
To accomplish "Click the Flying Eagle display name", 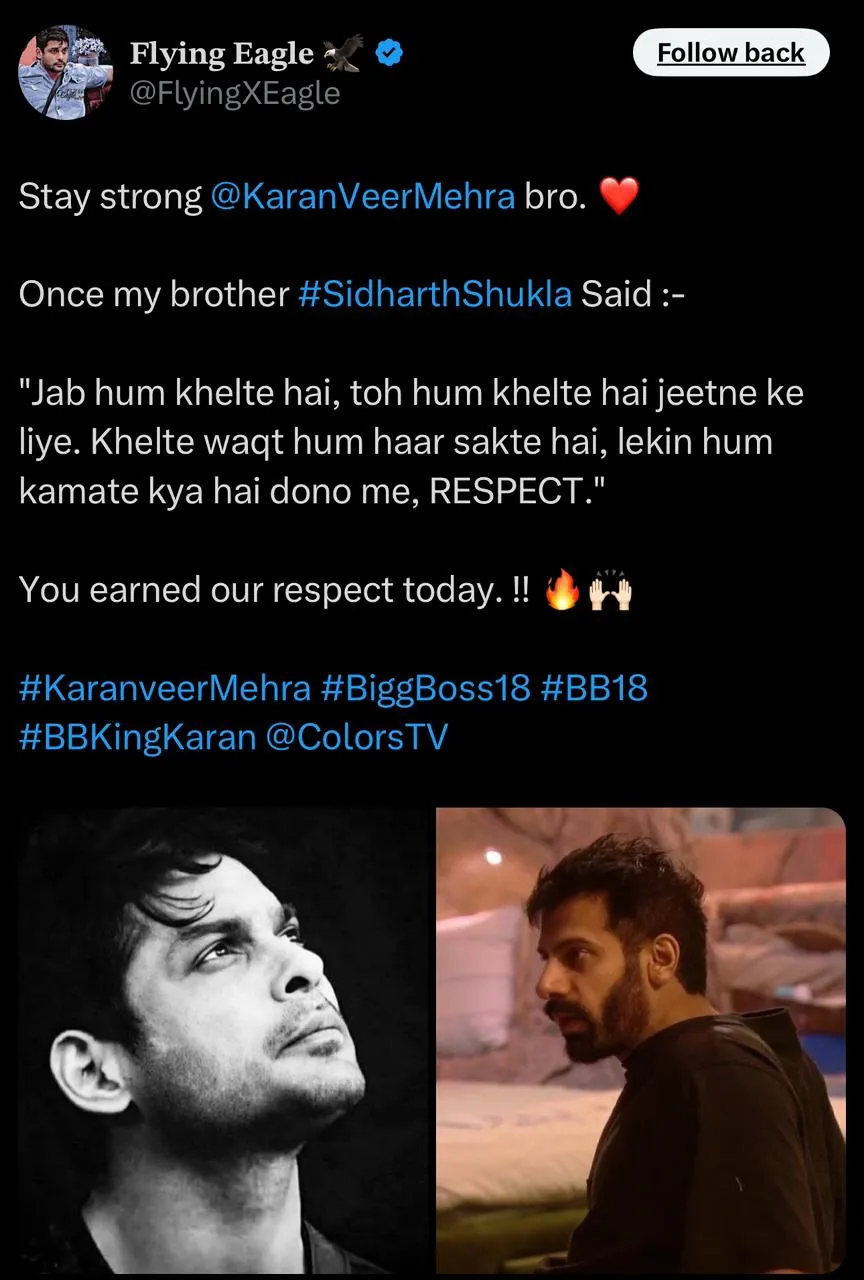I will pos(222,53).
